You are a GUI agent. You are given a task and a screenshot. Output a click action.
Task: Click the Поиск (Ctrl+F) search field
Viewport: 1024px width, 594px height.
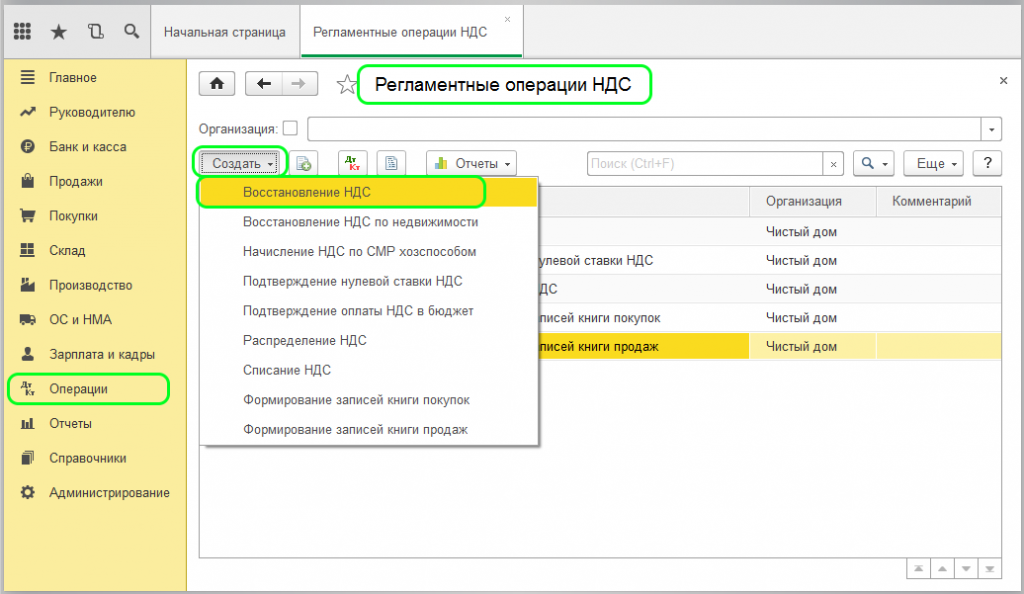705,163
